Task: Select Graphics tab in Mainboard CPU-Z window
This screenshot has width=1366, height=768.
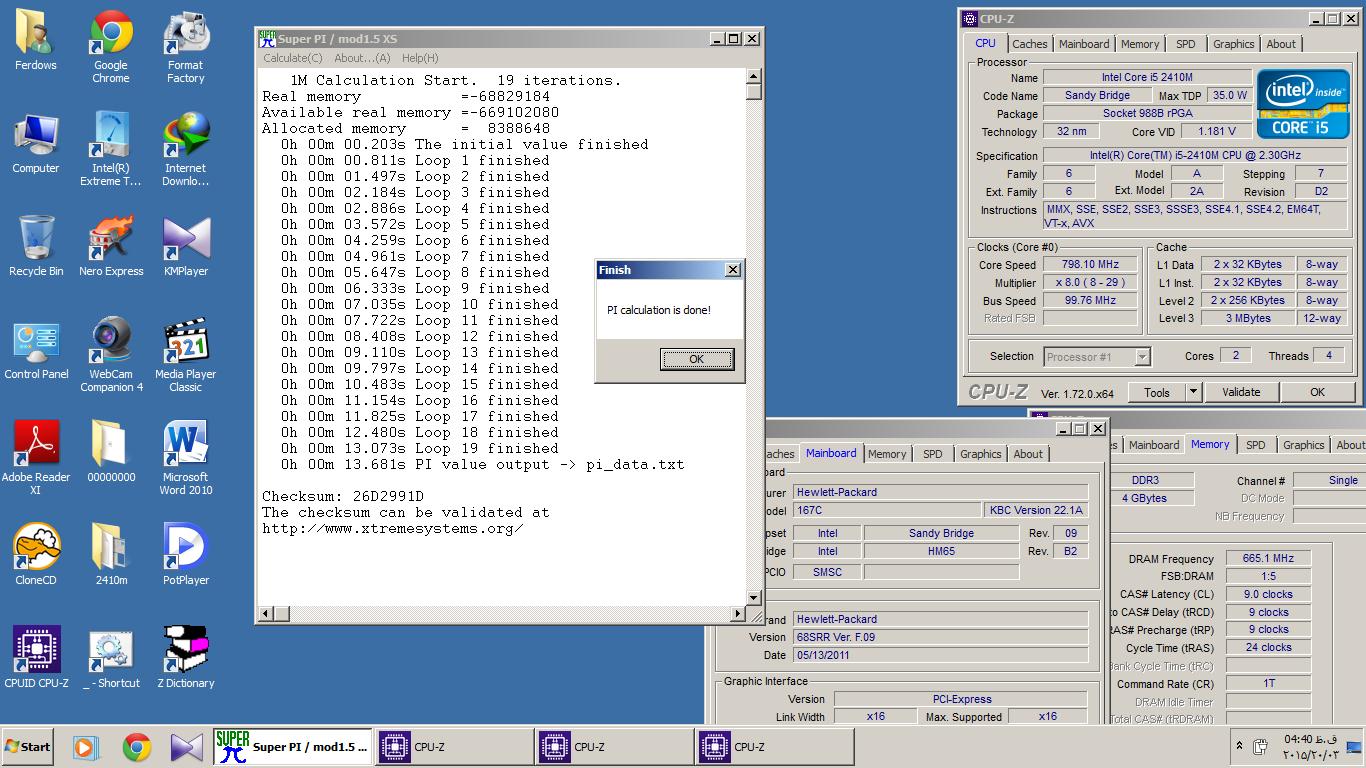Action: [x=980, y=454]
